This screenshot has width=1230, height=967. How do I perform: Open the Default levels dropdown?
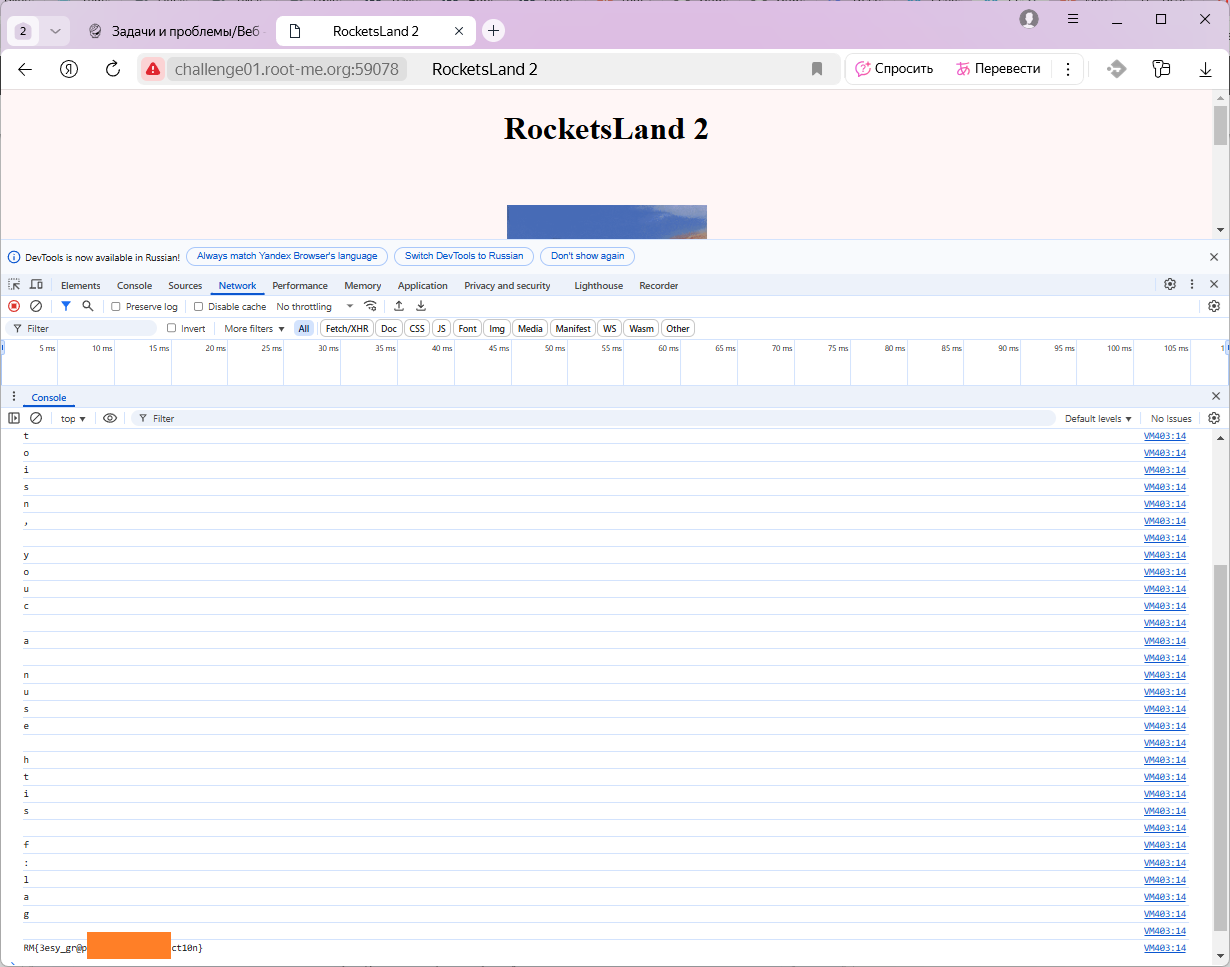pos(1098,418)
